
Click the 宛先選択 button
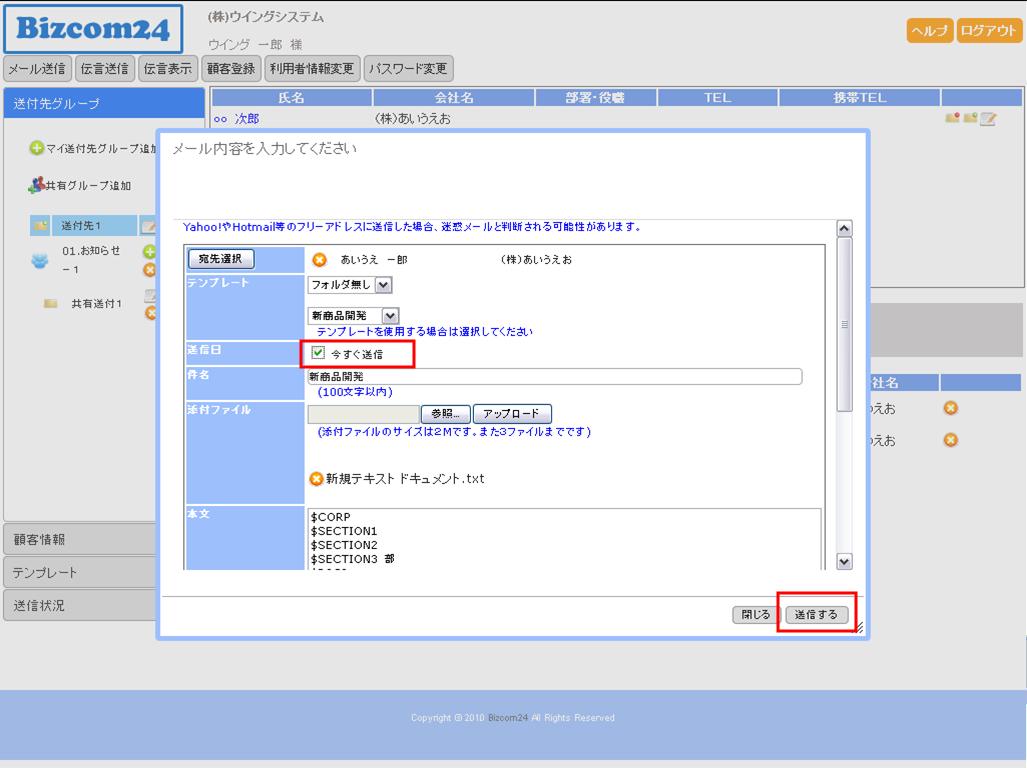coord(221,259)
